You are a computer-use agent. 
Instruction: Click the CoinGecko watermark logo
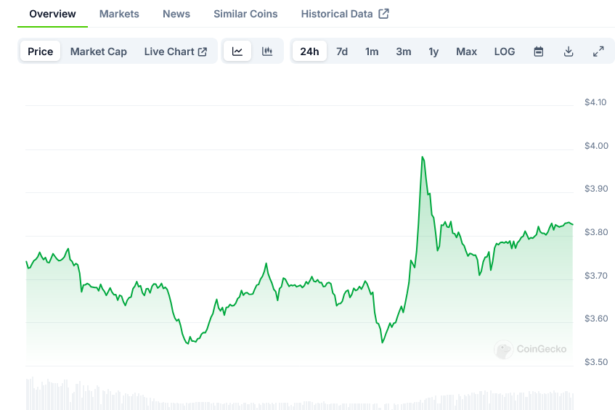click(535, 349)
